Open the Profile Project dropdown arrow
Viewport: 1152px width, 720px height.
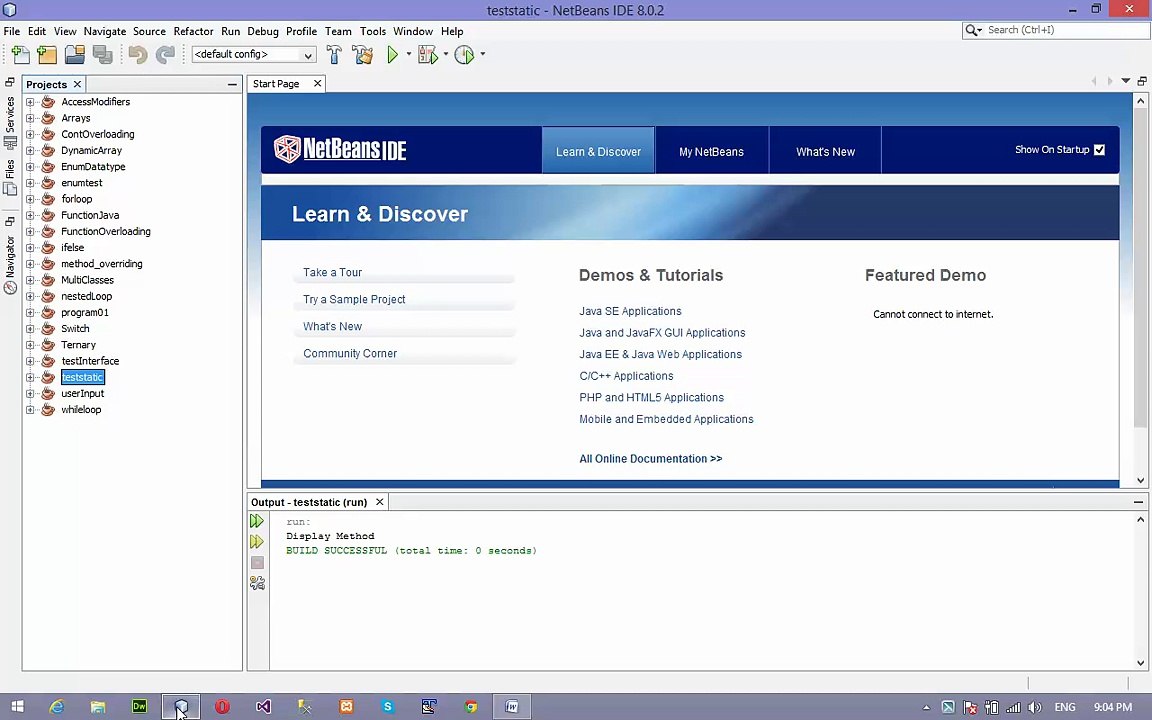coord(483,54)
